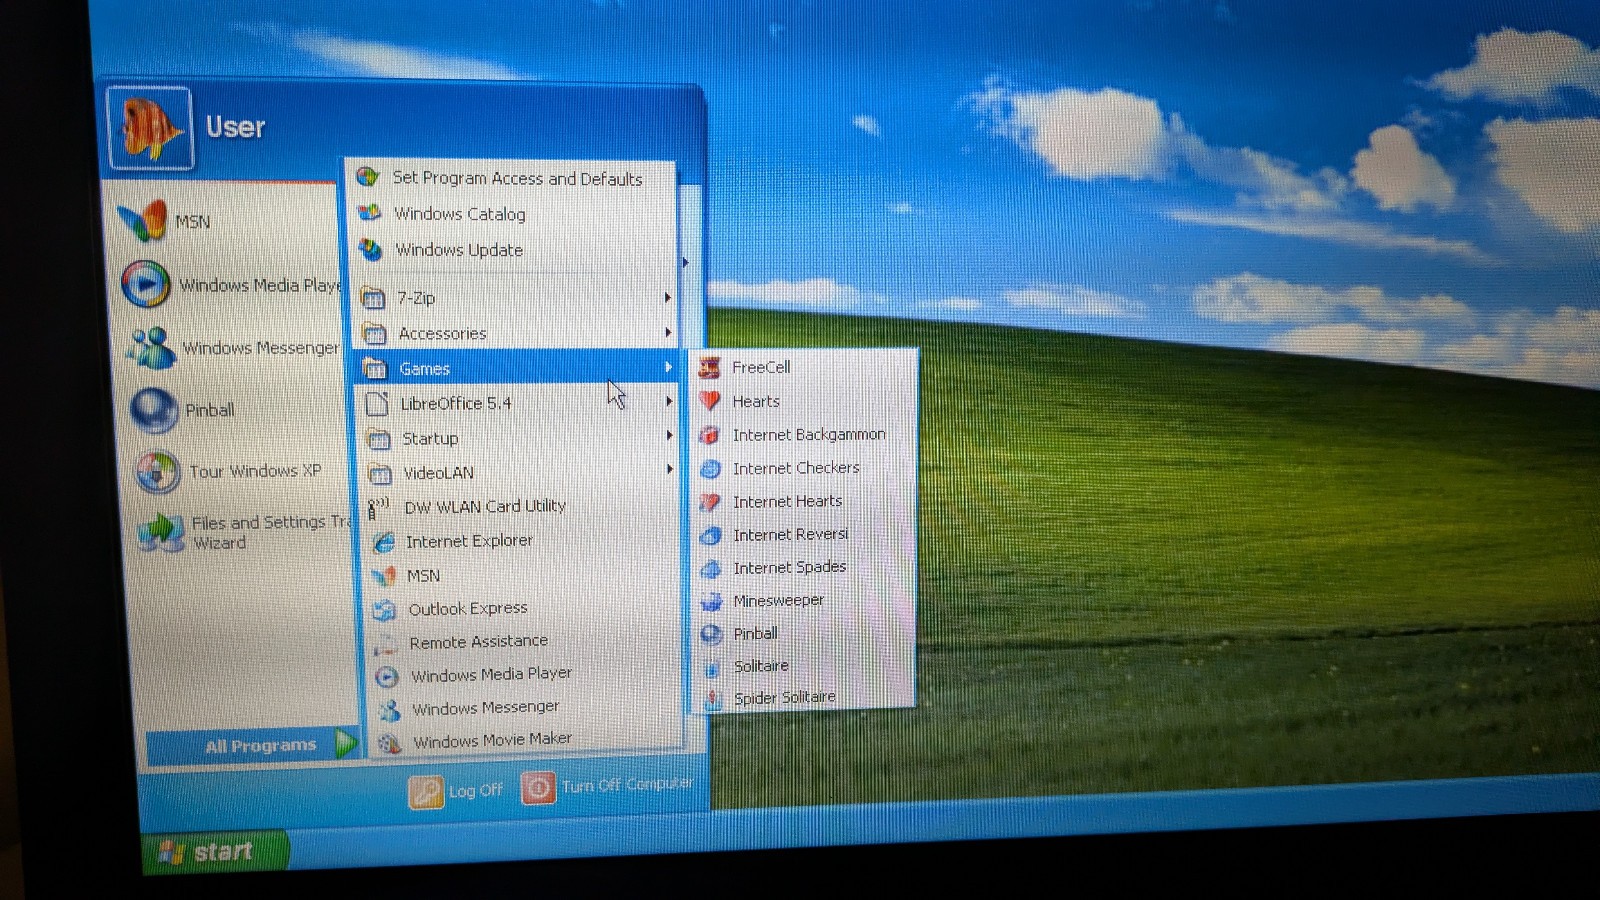Expand the Games submenu arrow
Image resolution: width=1600 pixels, height=900 pixels.
tap(668, 367)
